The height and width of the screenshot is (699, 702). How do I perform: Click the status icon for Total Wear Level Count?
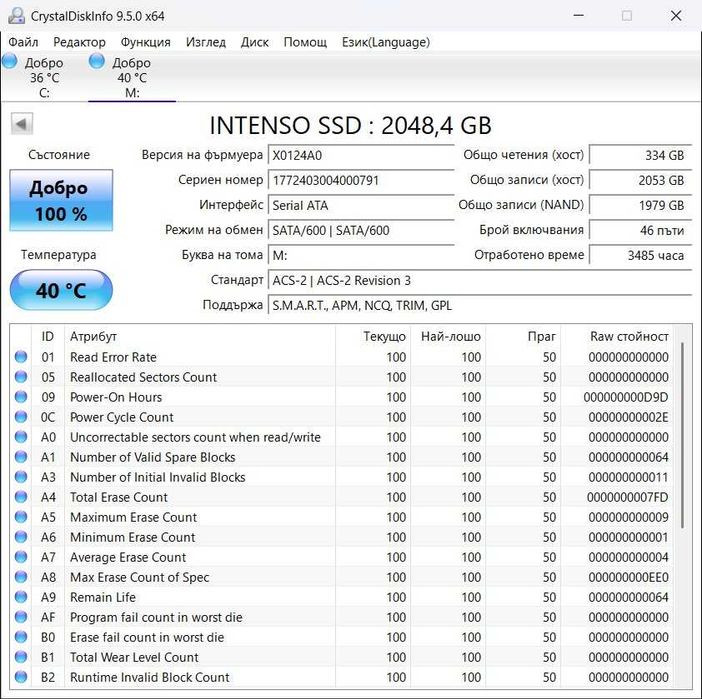pyautogui.click(x=21, y=657)
